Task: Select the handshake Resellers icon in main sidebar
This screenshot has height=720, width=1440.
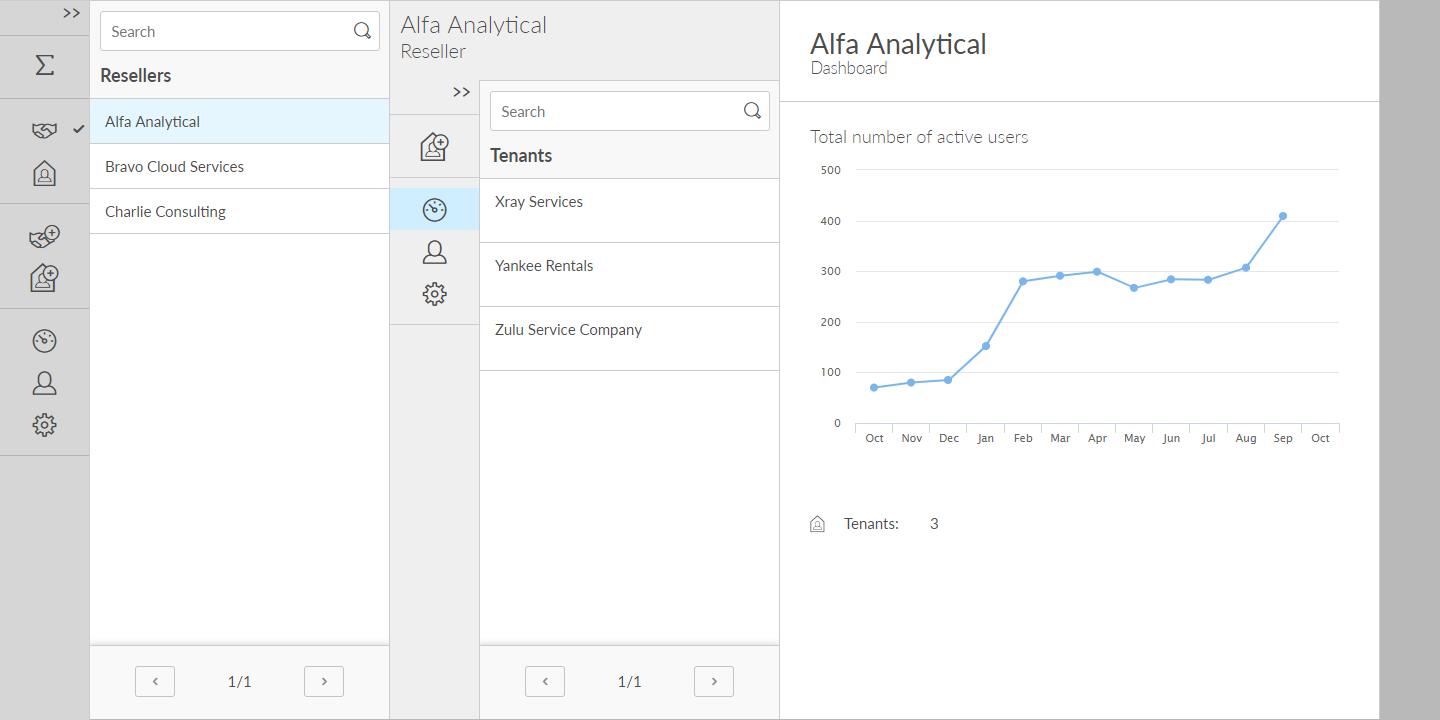Action: pos(44,130)
